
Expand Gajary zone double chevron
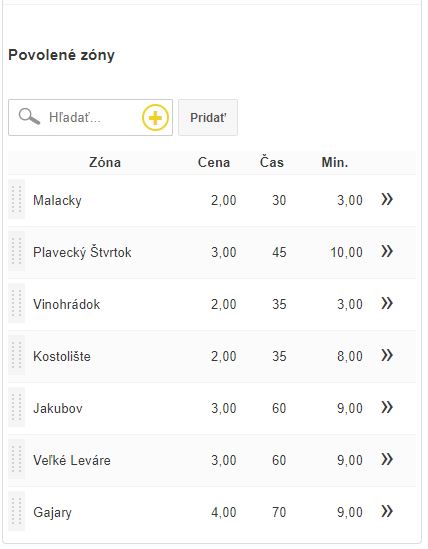tap(387, 511)
